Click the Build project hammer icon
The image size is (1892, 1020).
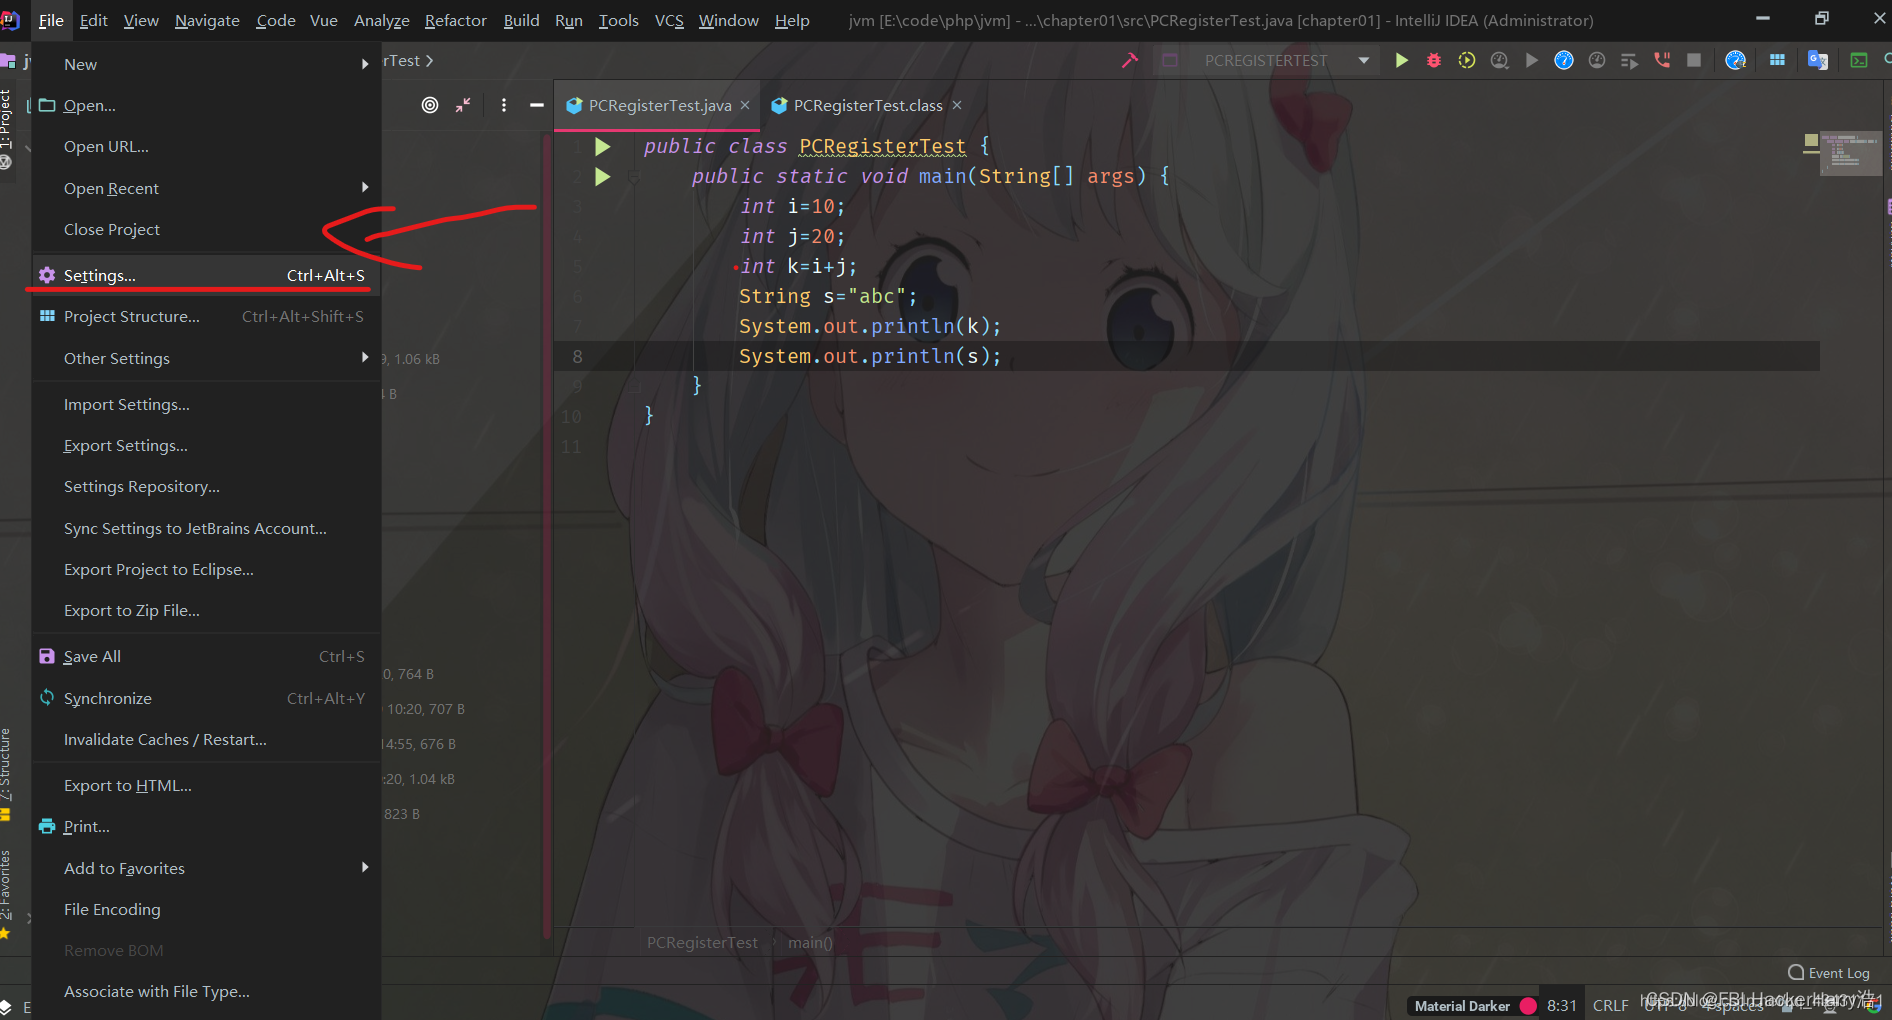point(1130,60)
